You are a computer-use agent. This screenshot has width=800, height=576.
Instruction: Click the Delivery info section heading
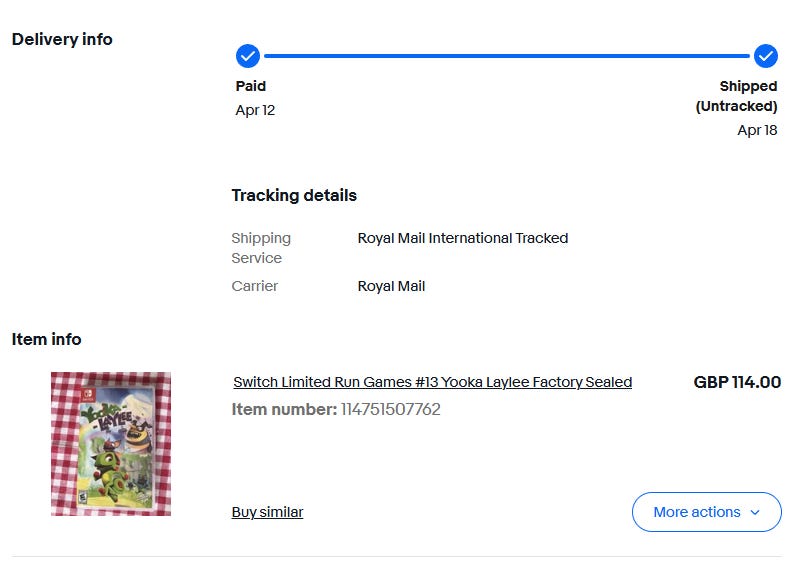click(62, 39)
